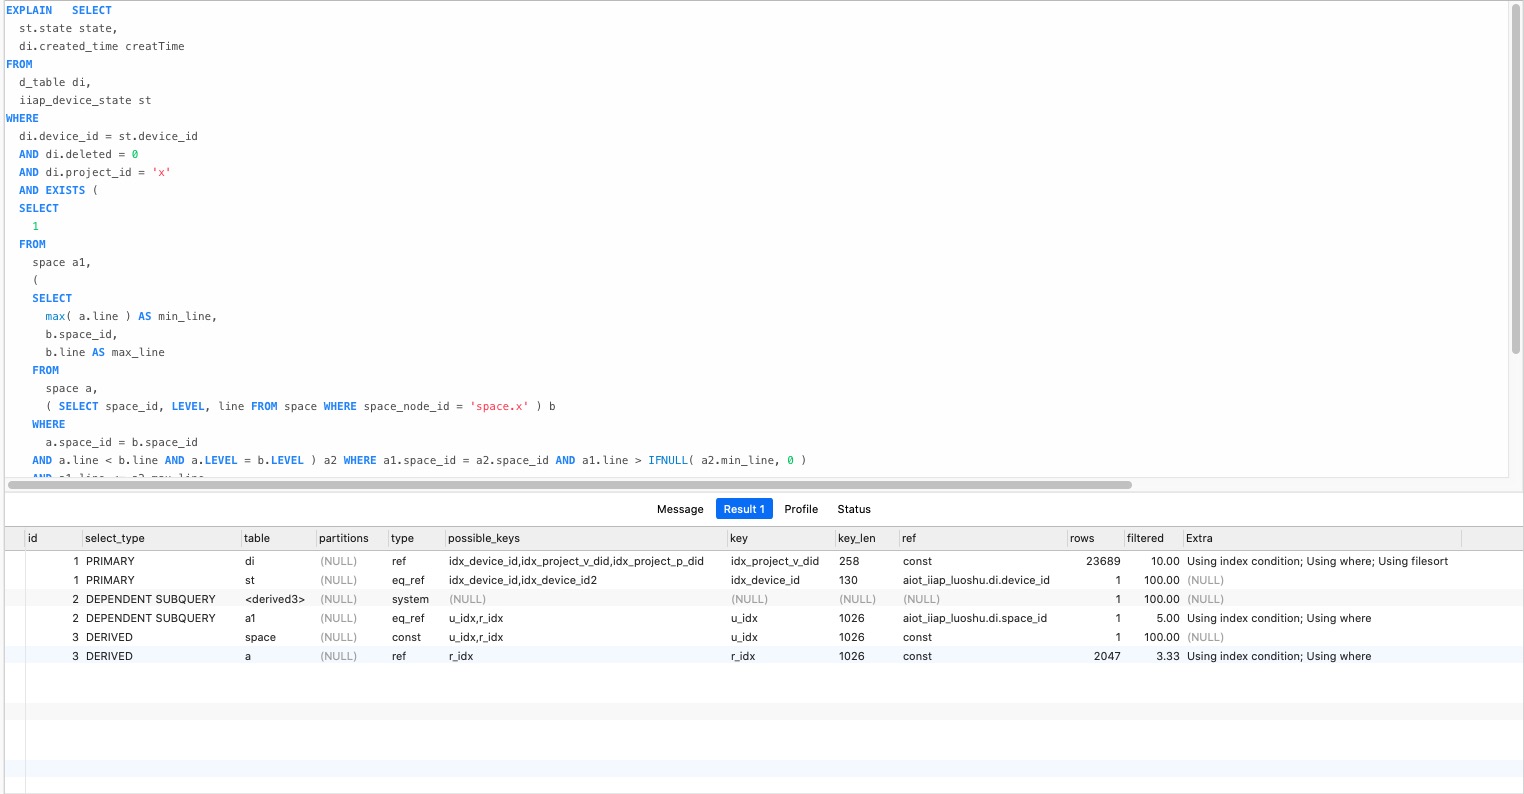
Task: Select the 'idx_device_id,idx_device_id2' possible_keys cell
Action: point(523,580)
